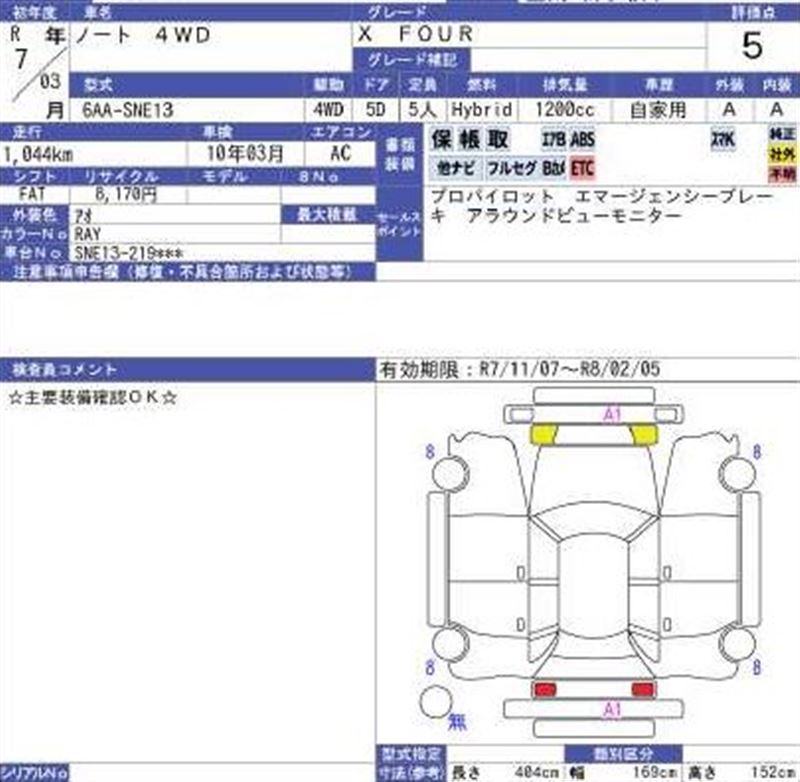This screenshot has width=800, height=782.
Task: Click the 類別区分 header
Action: 623,753
